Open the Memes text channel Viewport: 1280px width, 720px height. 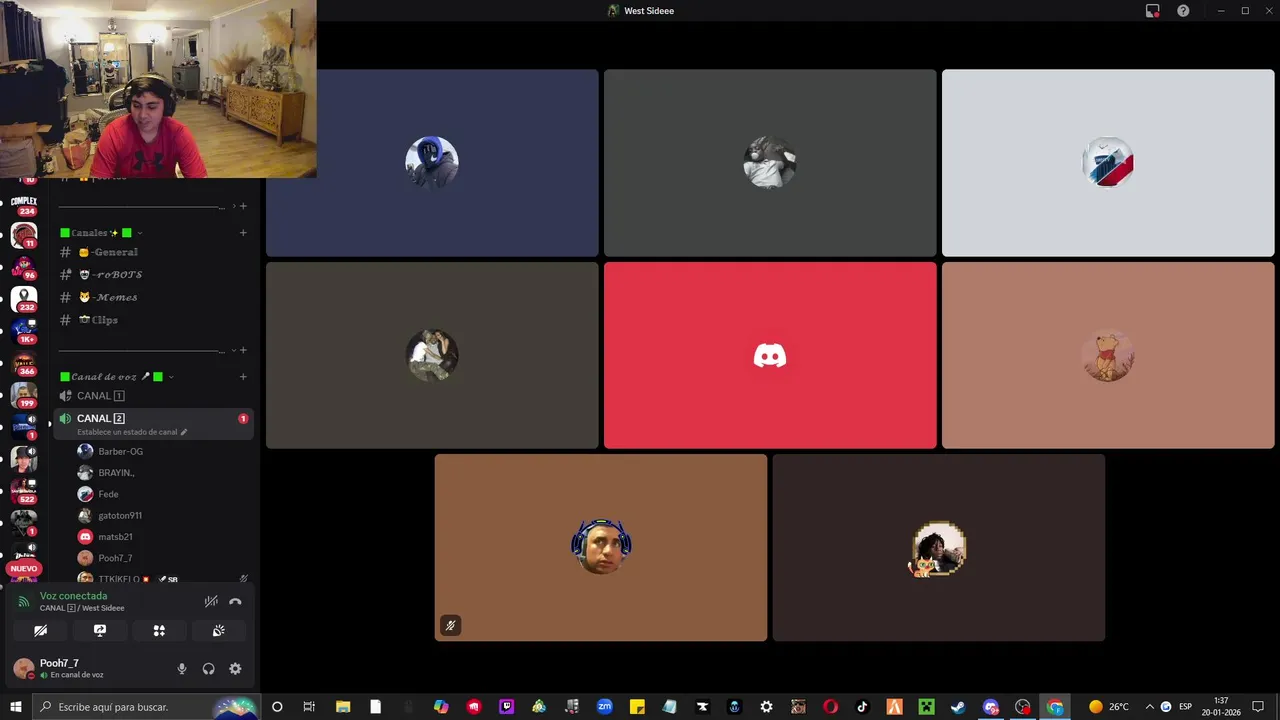152,297
